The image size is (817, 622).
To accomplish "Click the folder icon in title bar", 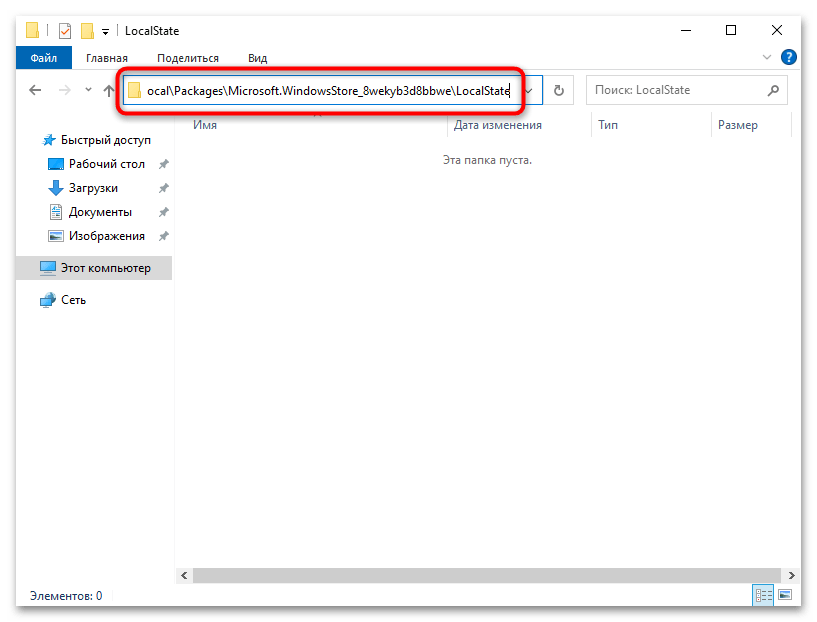I will coord(32,30).
